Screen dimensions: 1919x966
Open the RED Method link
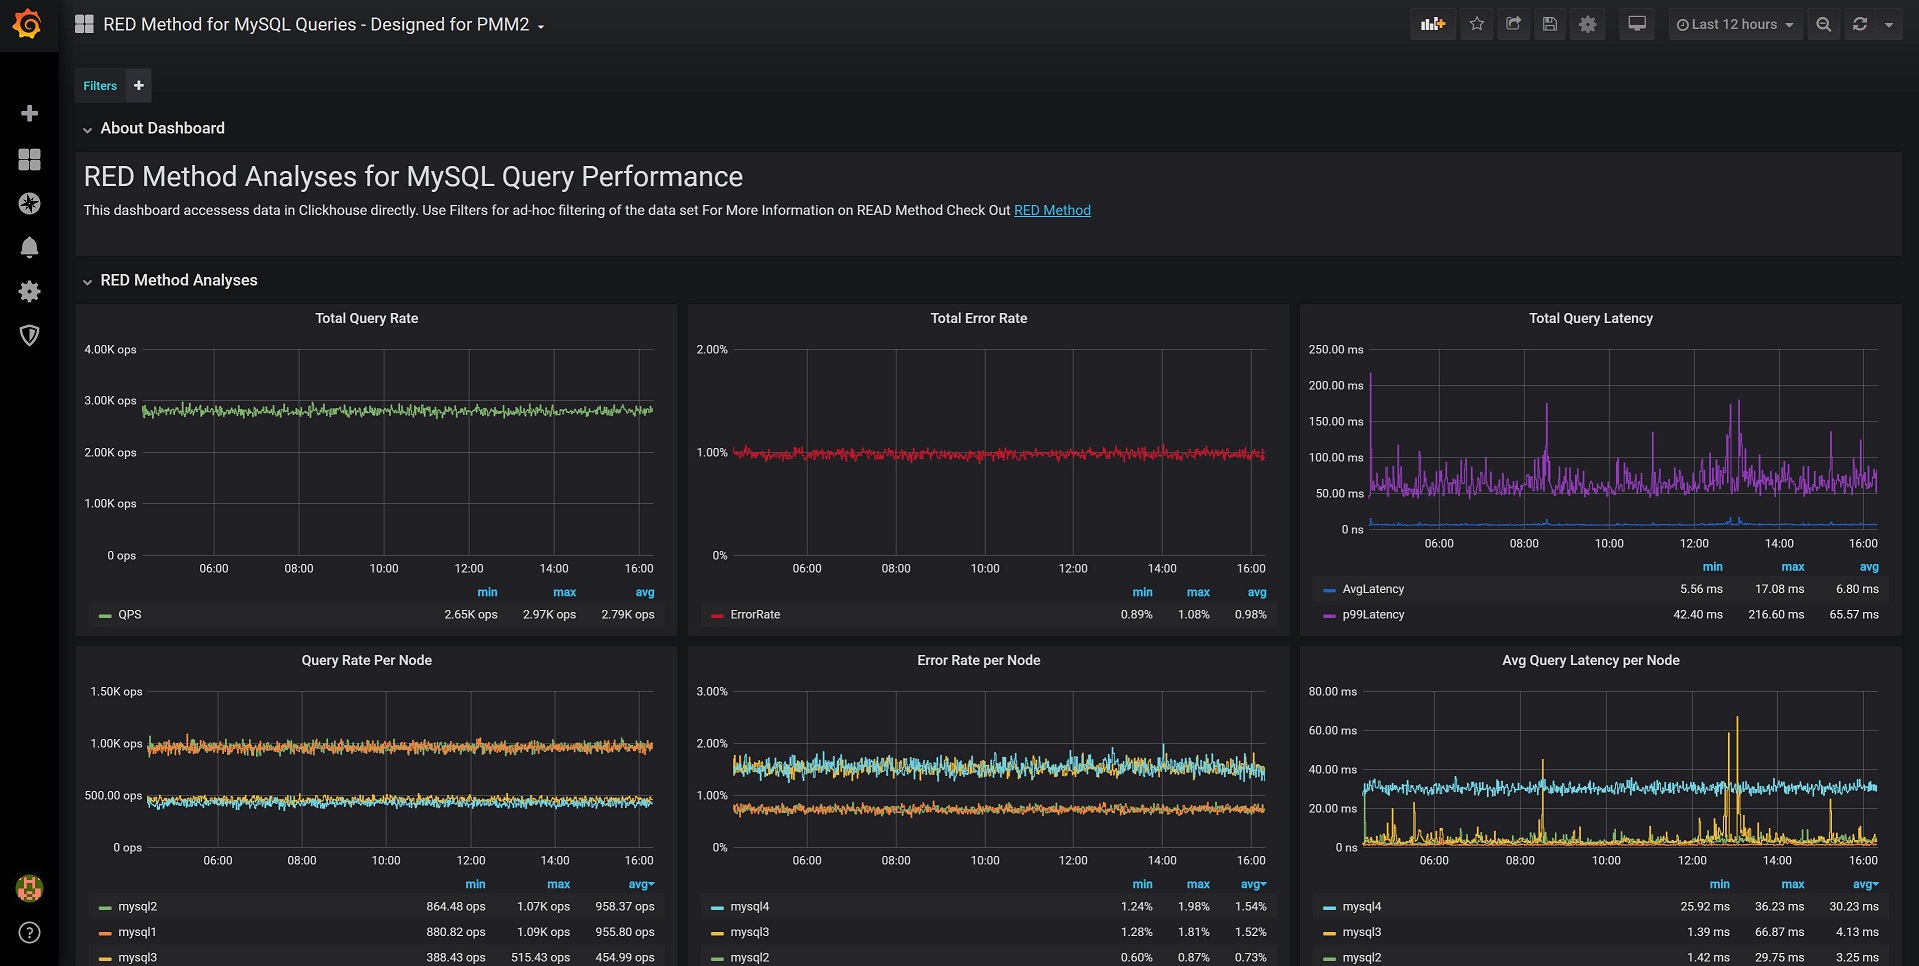pyautogui.click(x=1052, y=210)
